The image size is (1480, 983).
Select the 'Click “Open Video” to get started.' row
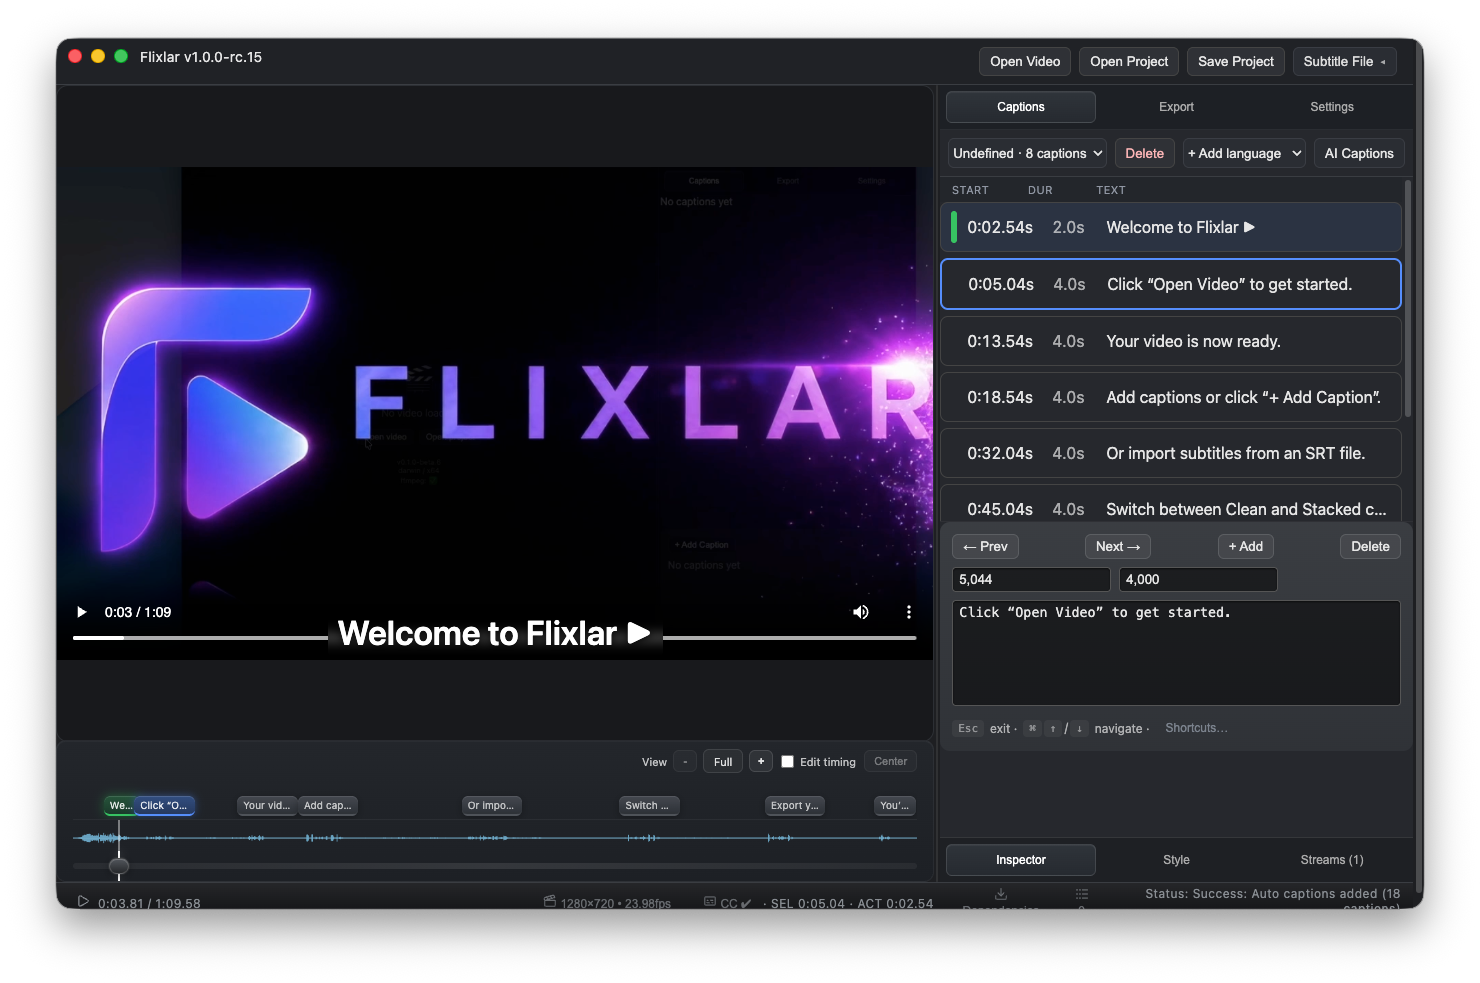tap(1171, 284)
